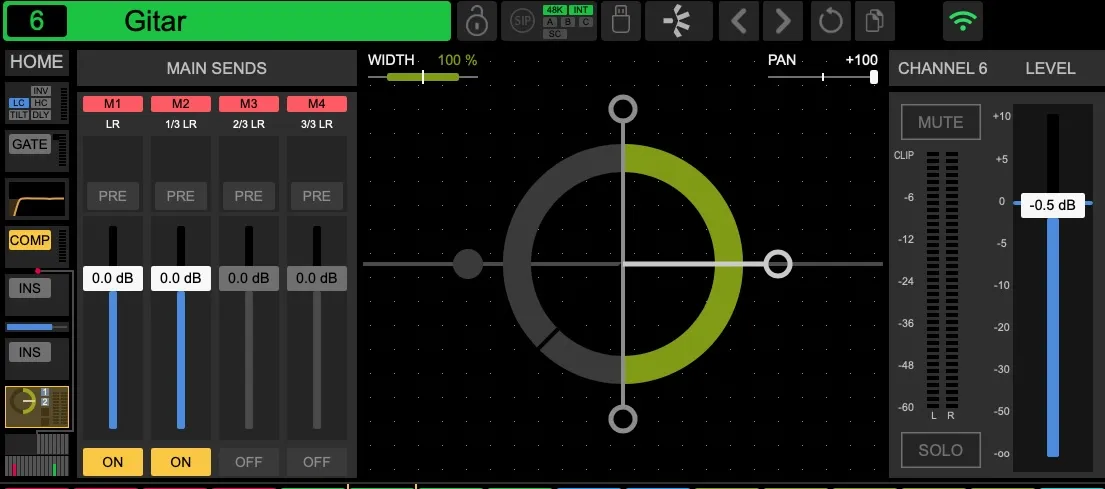
Task: Open the COMP compressor section
Action: point(30,240)
